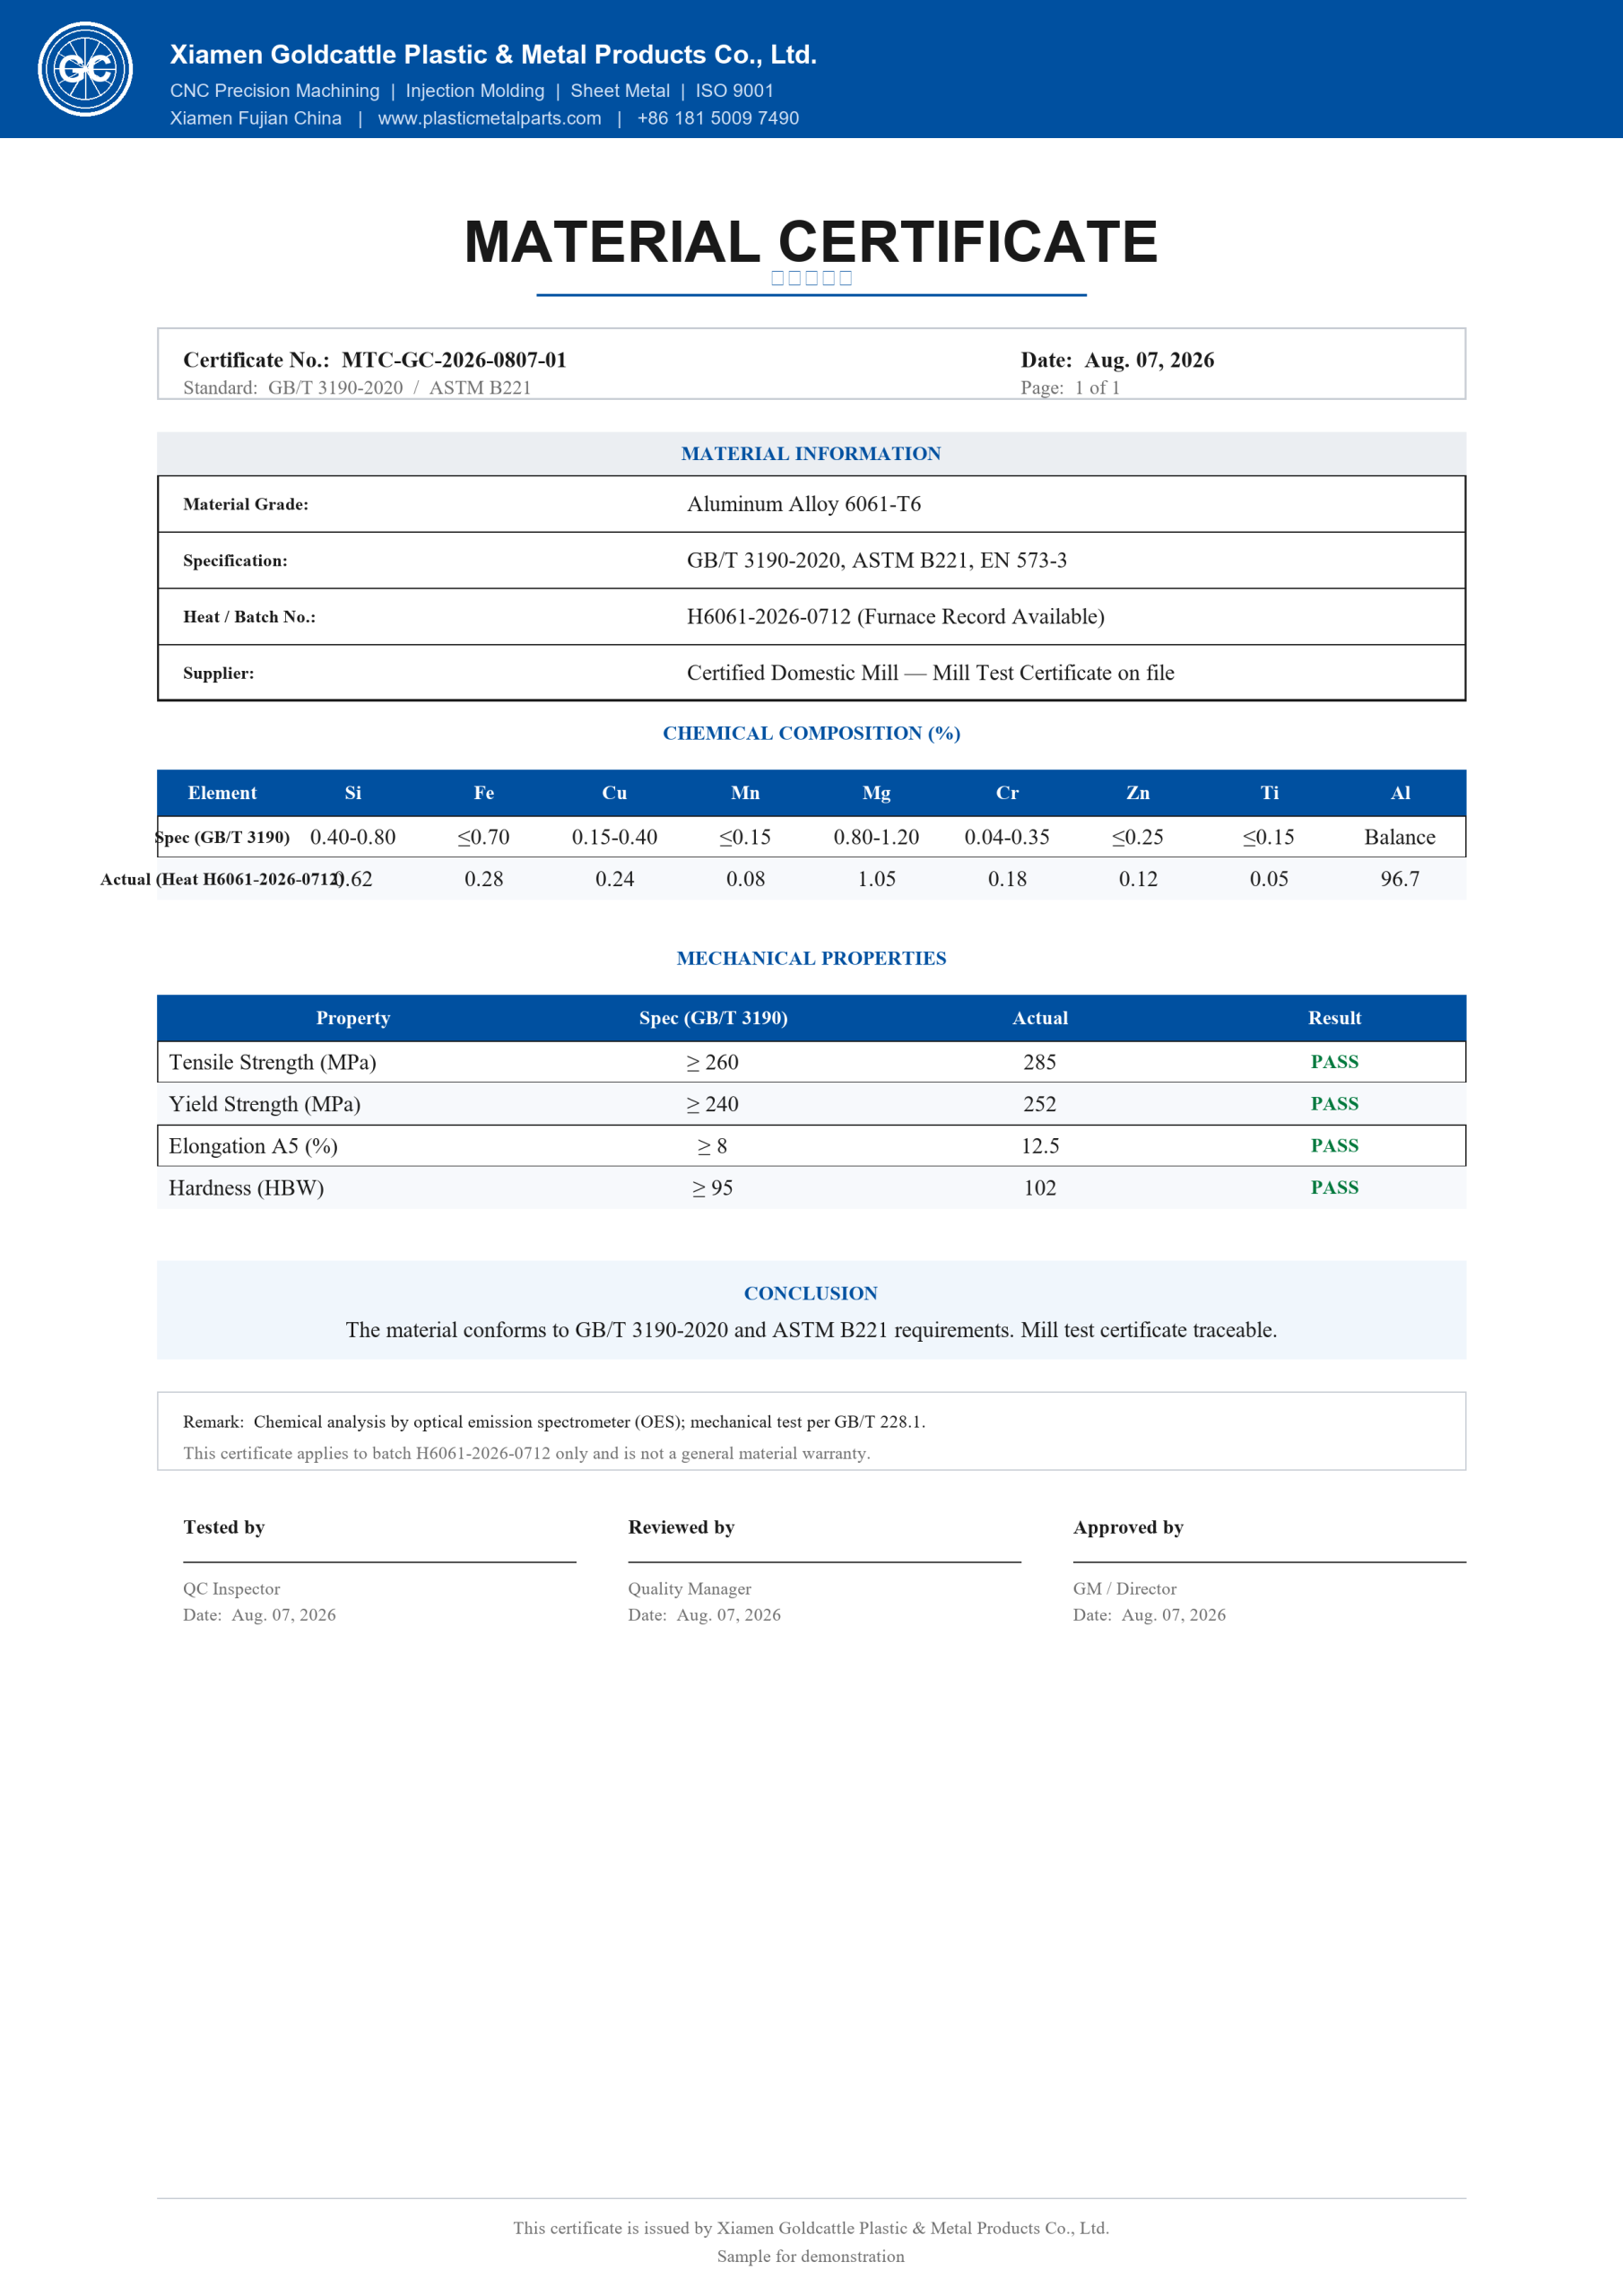Click the 'Cr' column header

pos(1007,793)
